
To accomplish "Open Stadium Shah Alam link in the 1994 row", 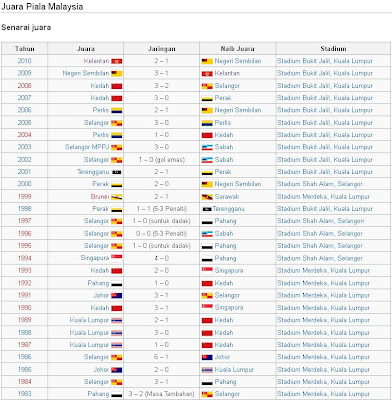I will click(320, 258).
